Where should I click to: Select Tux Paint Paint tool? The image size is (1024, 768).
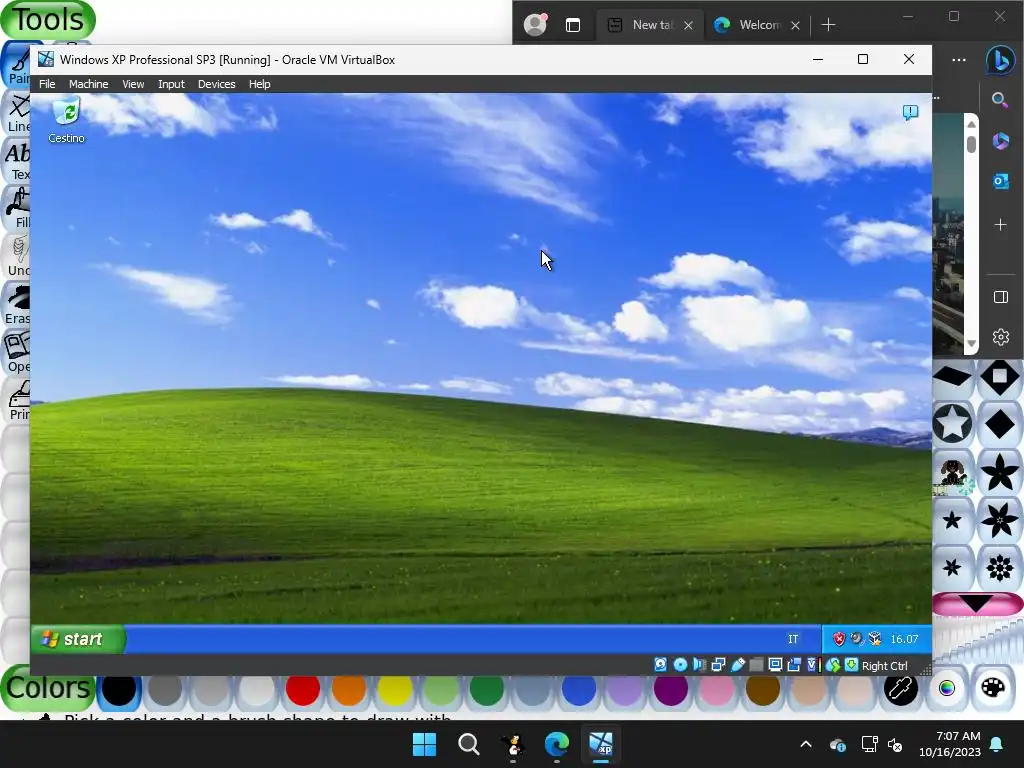click(17, 65)
